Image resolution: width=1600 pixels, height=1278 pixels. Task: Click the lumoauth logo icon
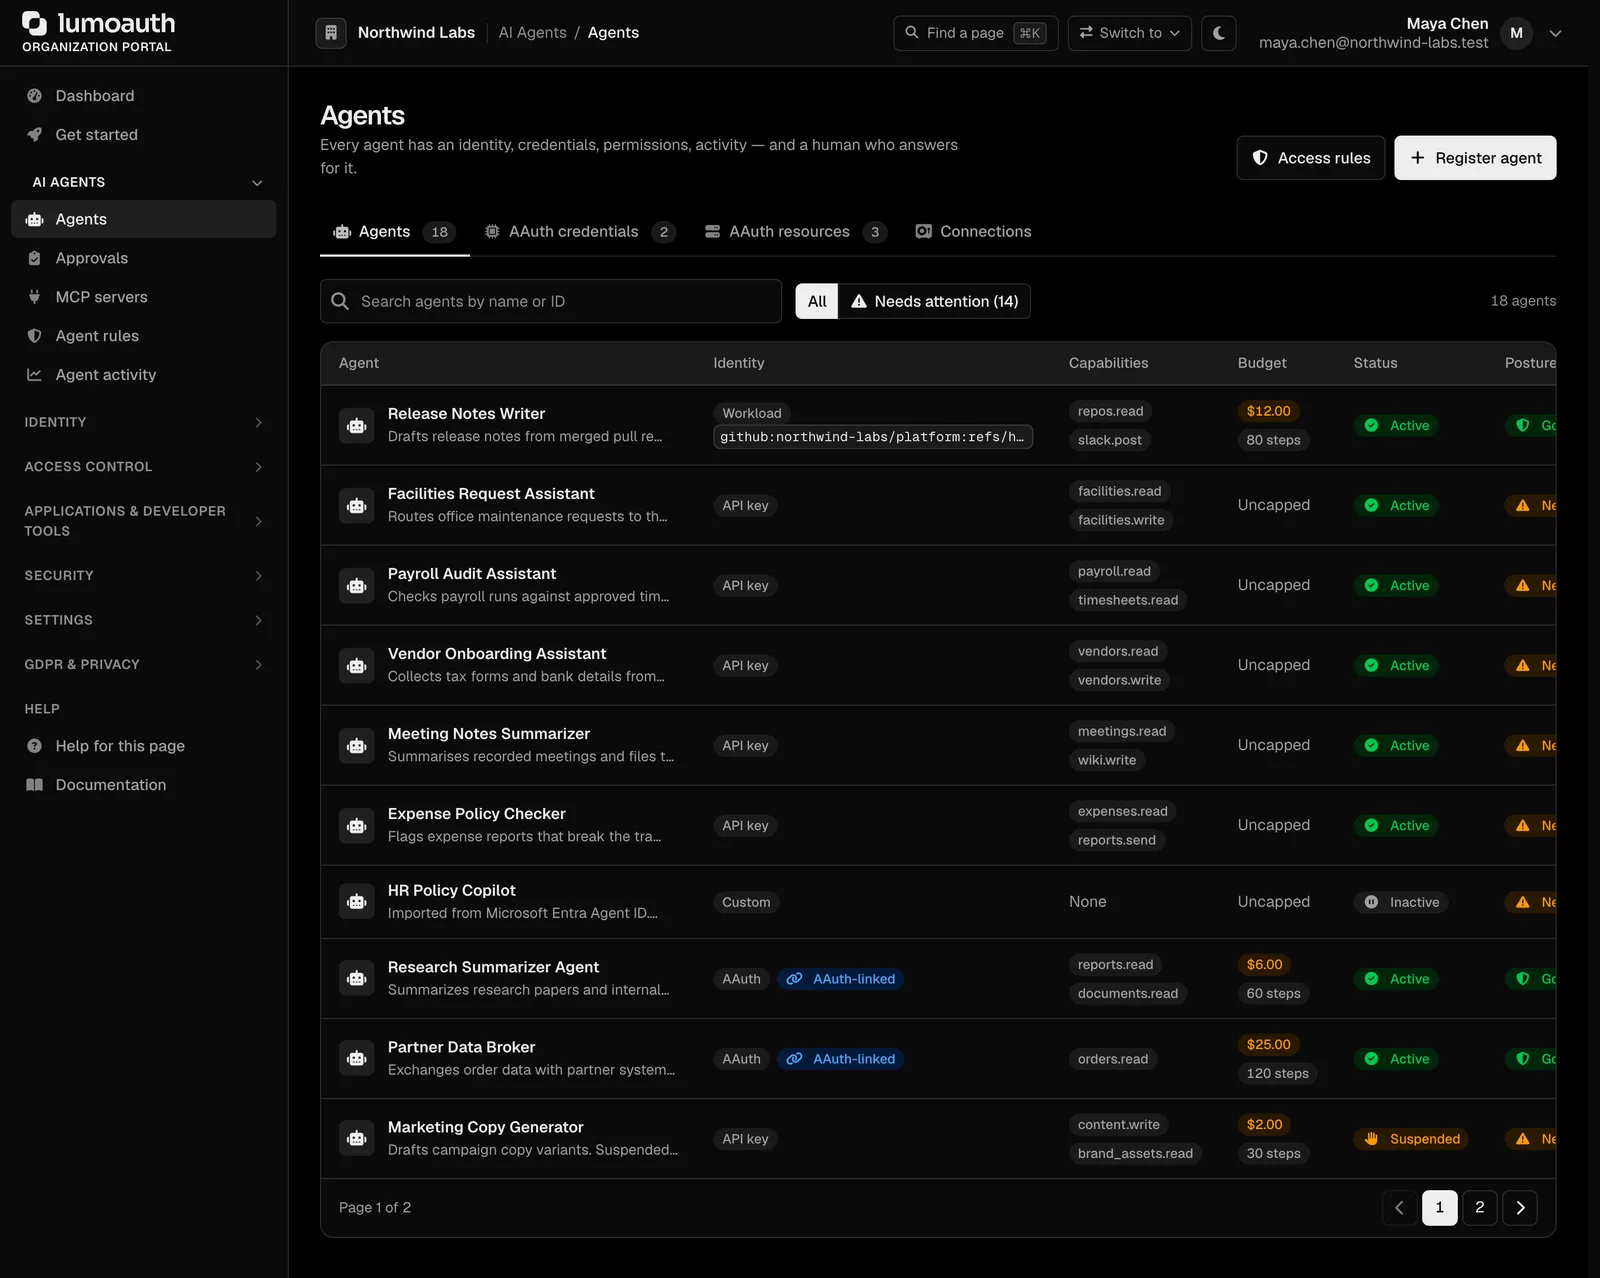pyautogui.click(x=35, y=23)
